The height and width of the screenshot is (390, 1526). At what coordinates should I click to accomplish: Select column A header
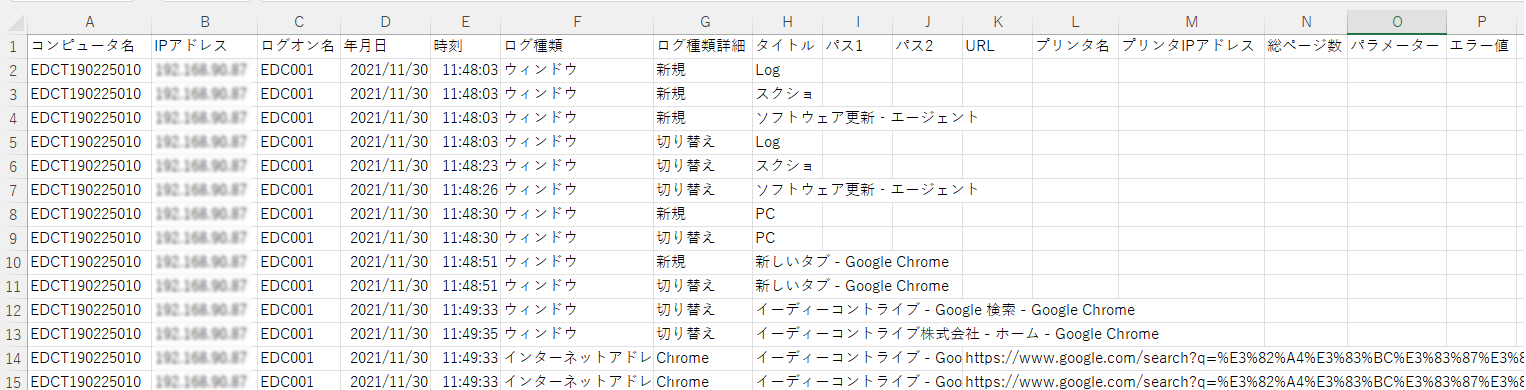[90, 22]
